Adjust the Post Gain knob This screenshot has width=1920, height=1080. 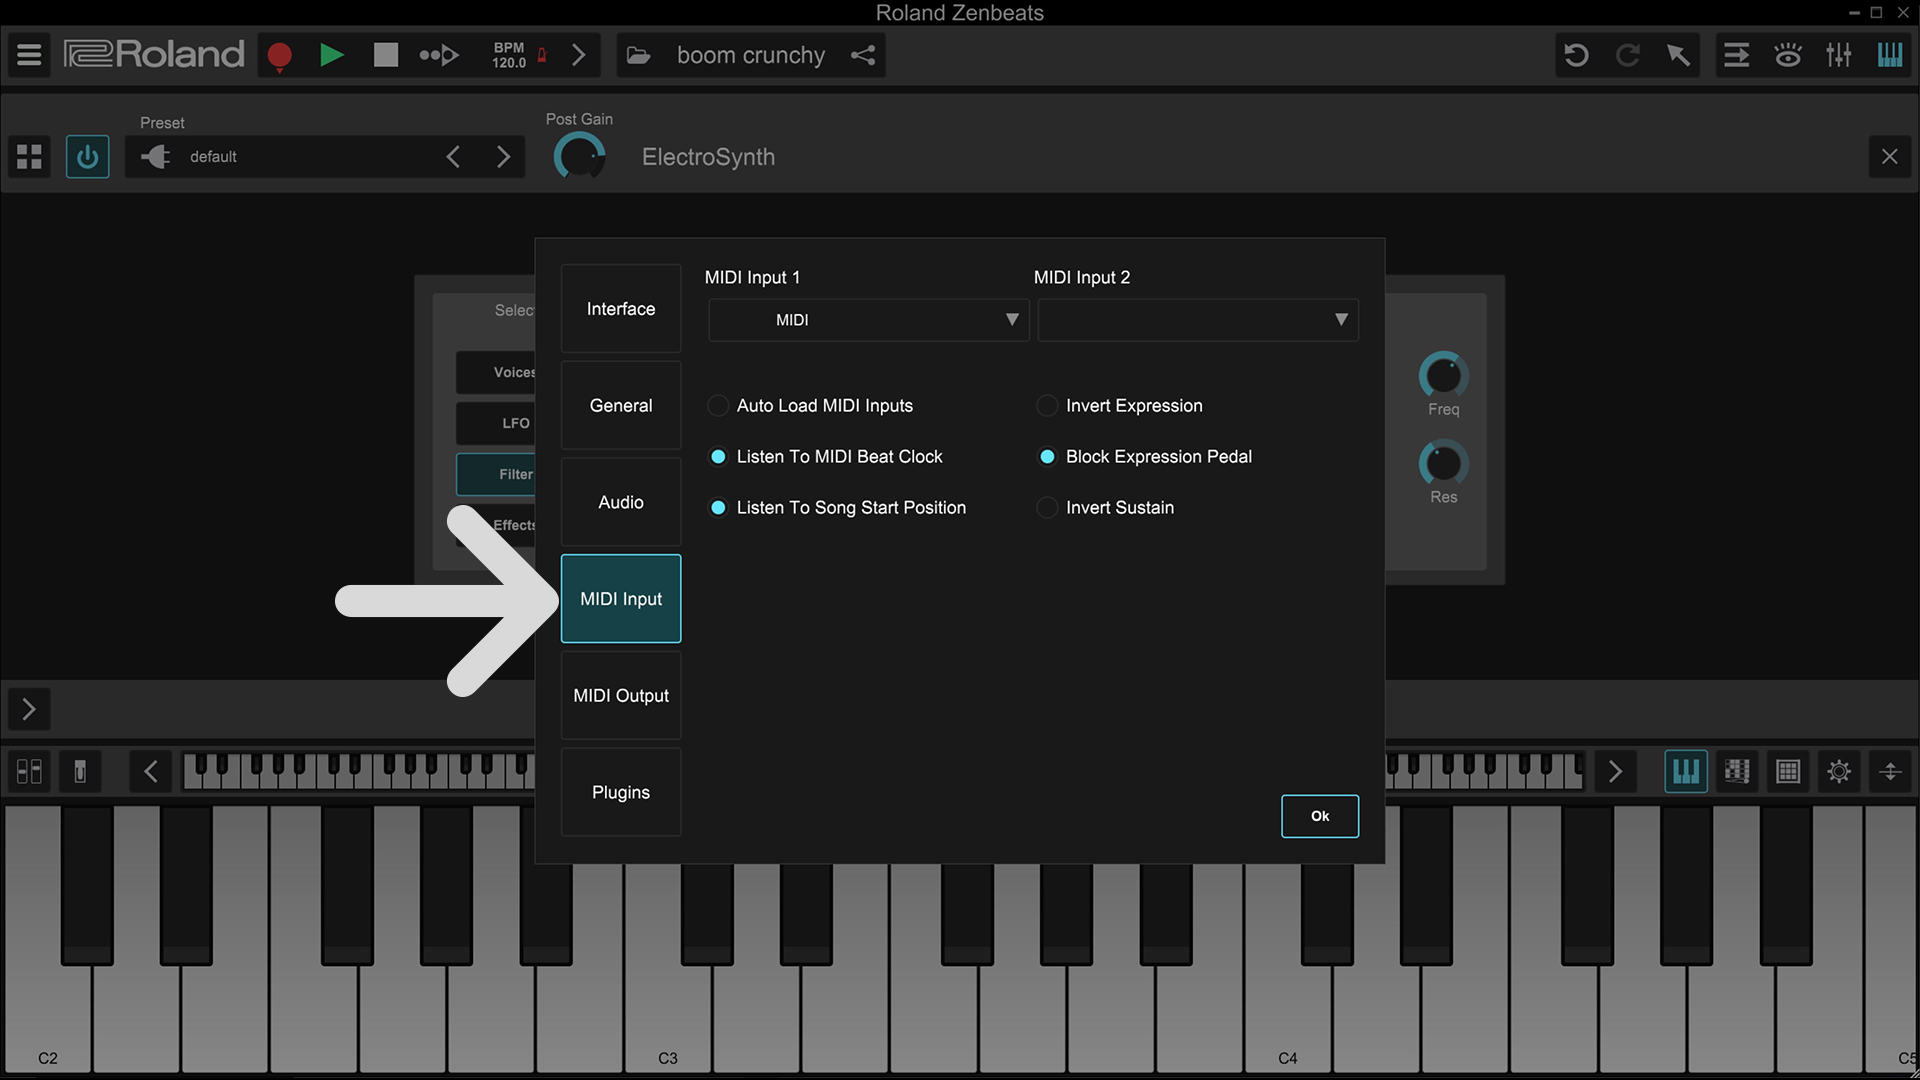pyautogui.click(x=579, y=156)
